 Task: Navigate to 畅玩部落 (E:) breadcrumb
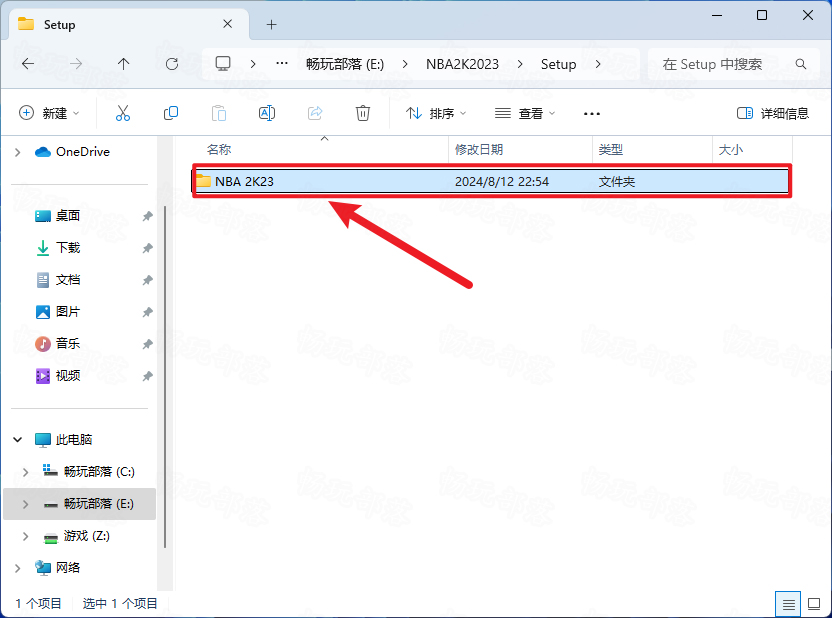click(345, 64)
